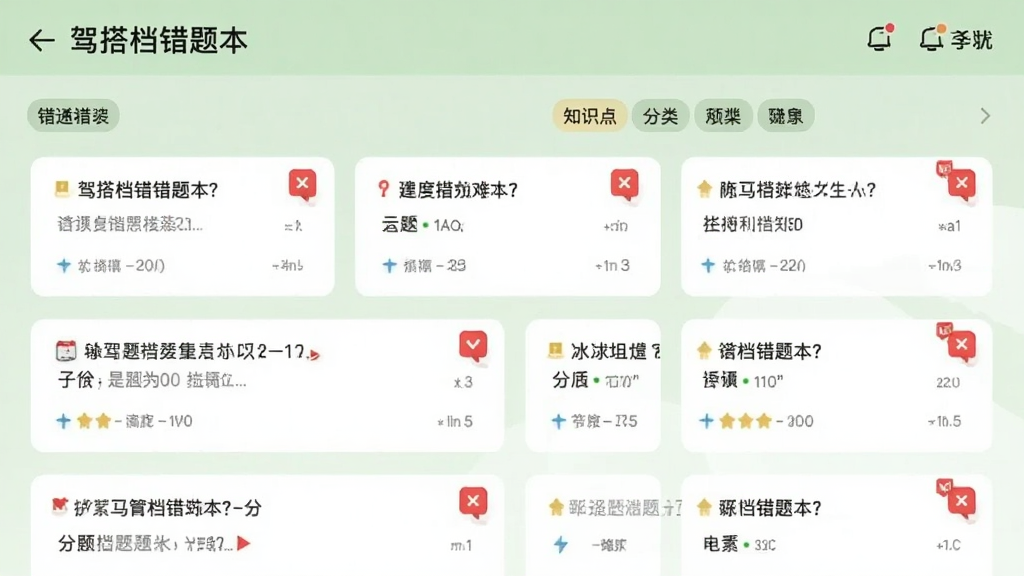This screenshot has width=1024, height=576.
Task: Click the red play arrow on the bottom-left card
Action: (244, 543)
